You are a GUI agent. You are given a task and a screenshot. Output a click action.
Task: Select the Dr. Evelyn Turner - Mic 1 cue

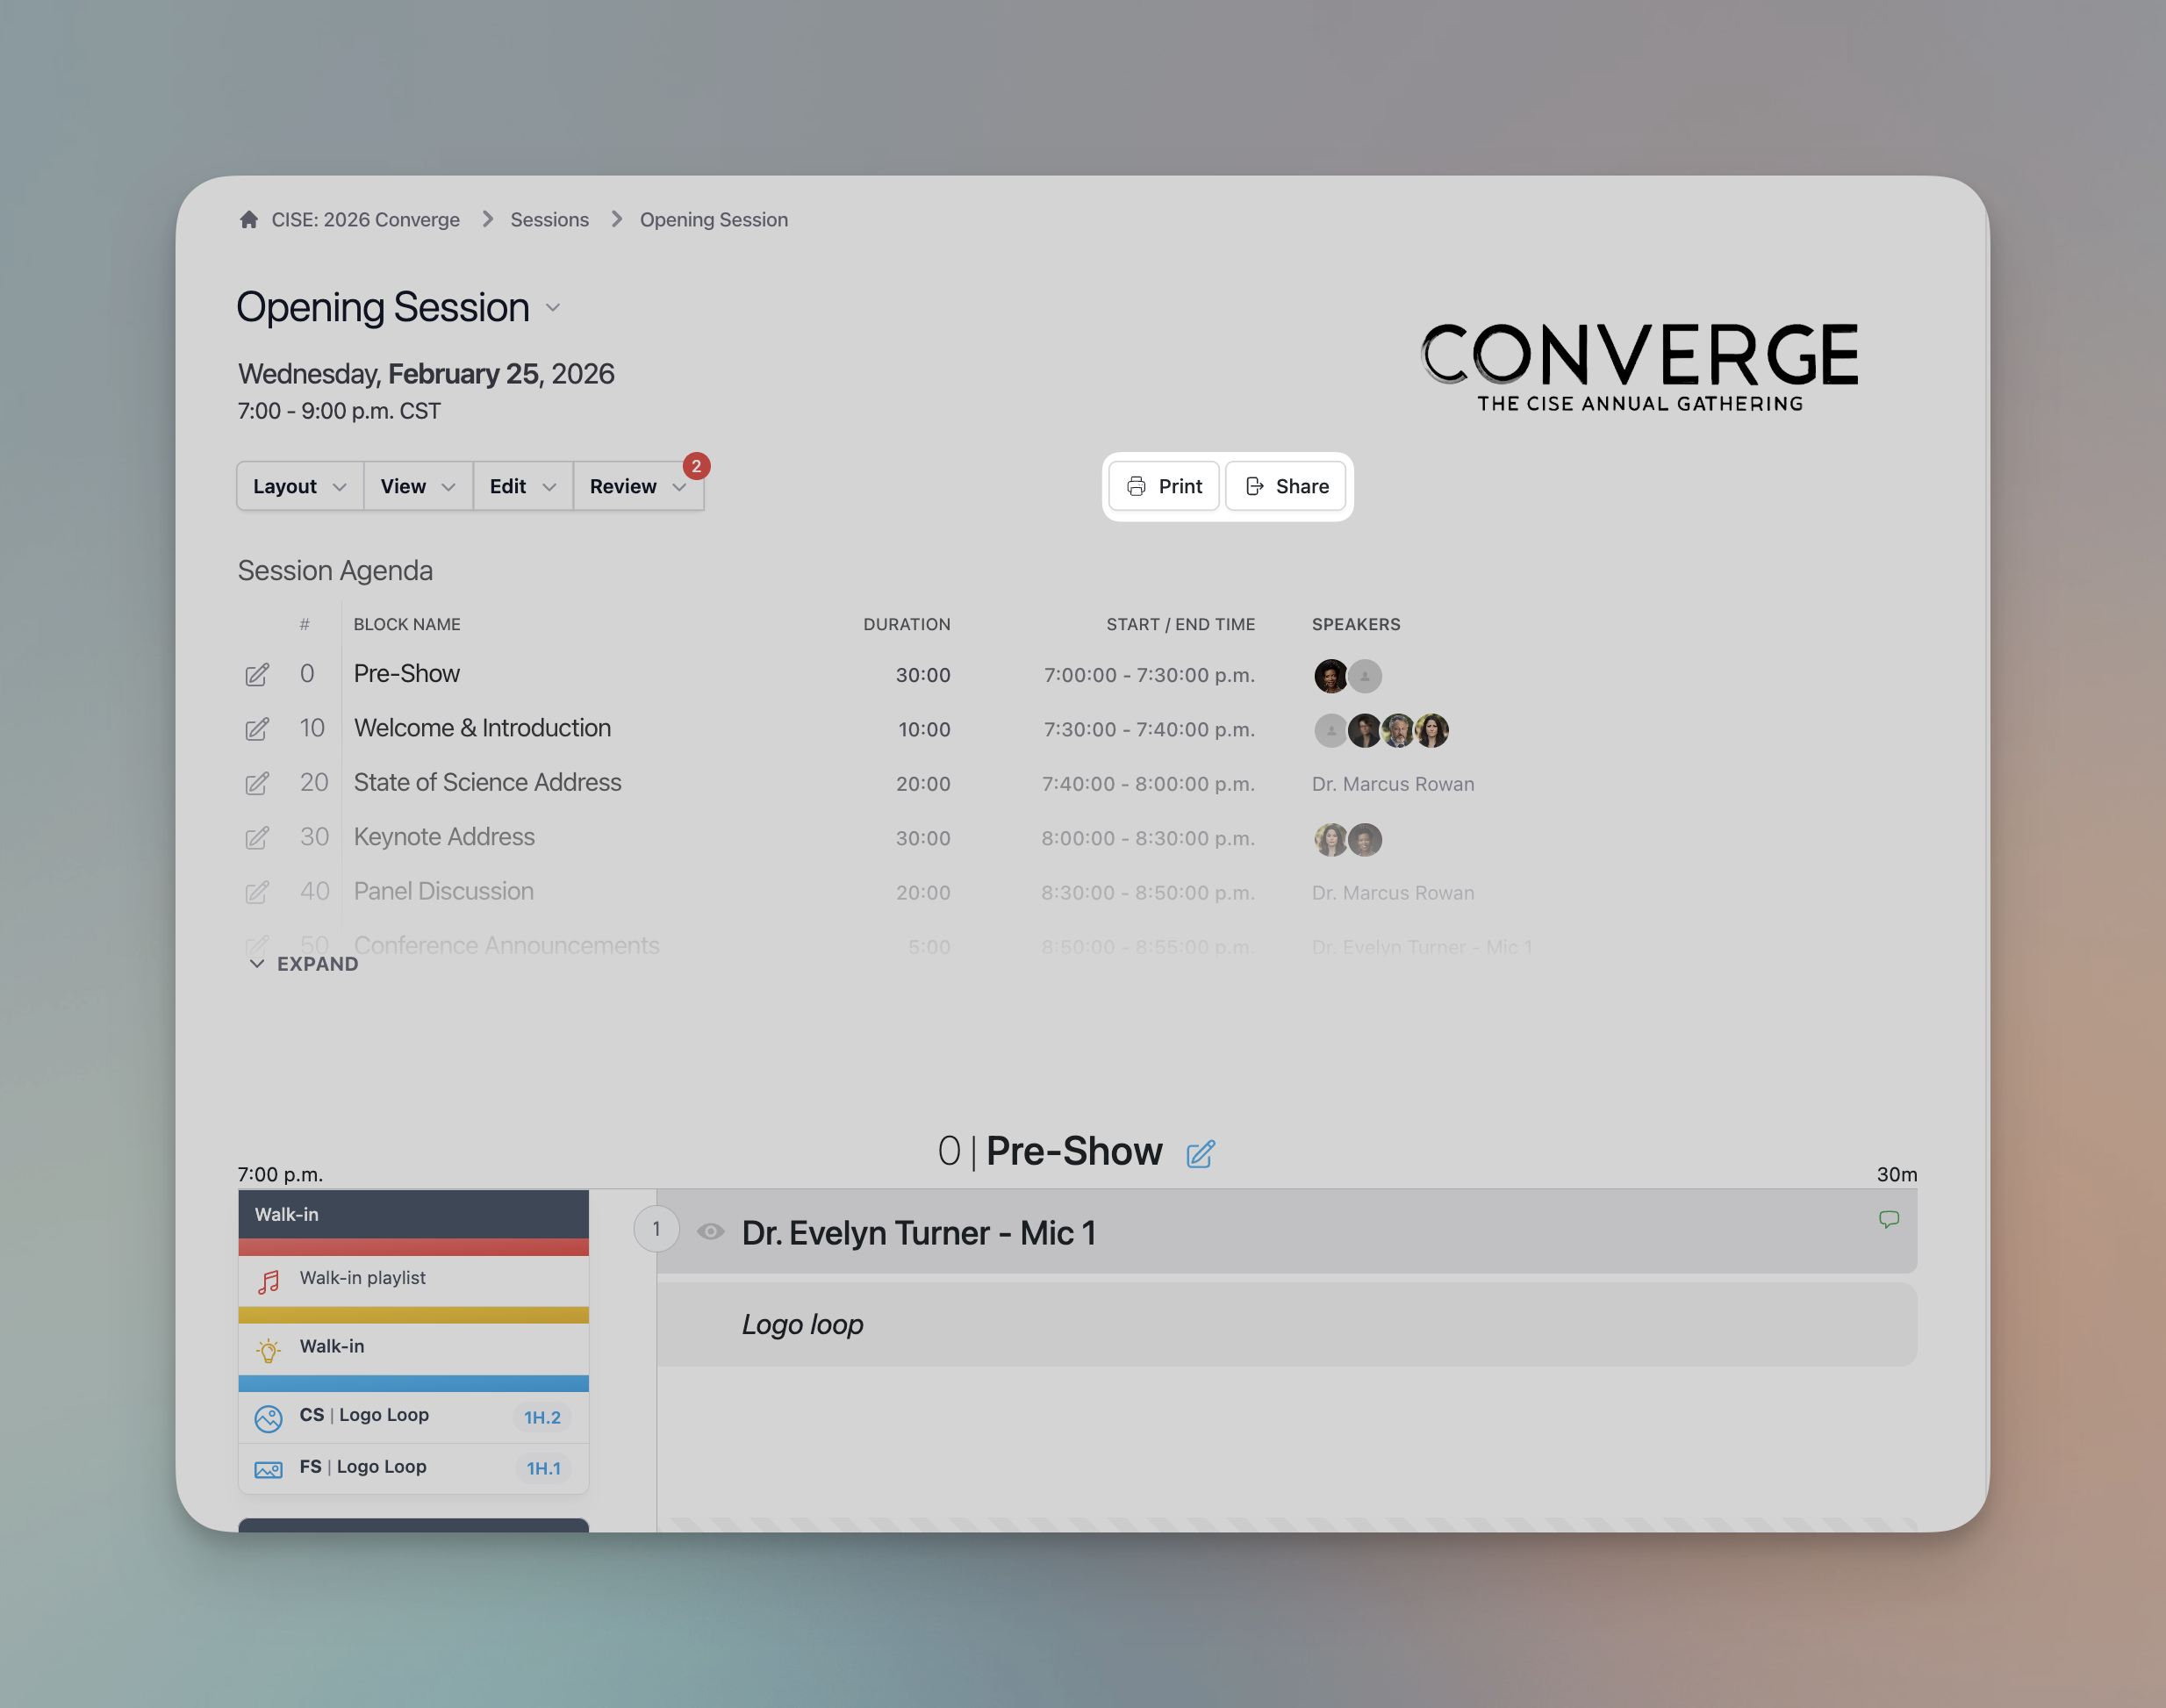tap(1286, 1232)
